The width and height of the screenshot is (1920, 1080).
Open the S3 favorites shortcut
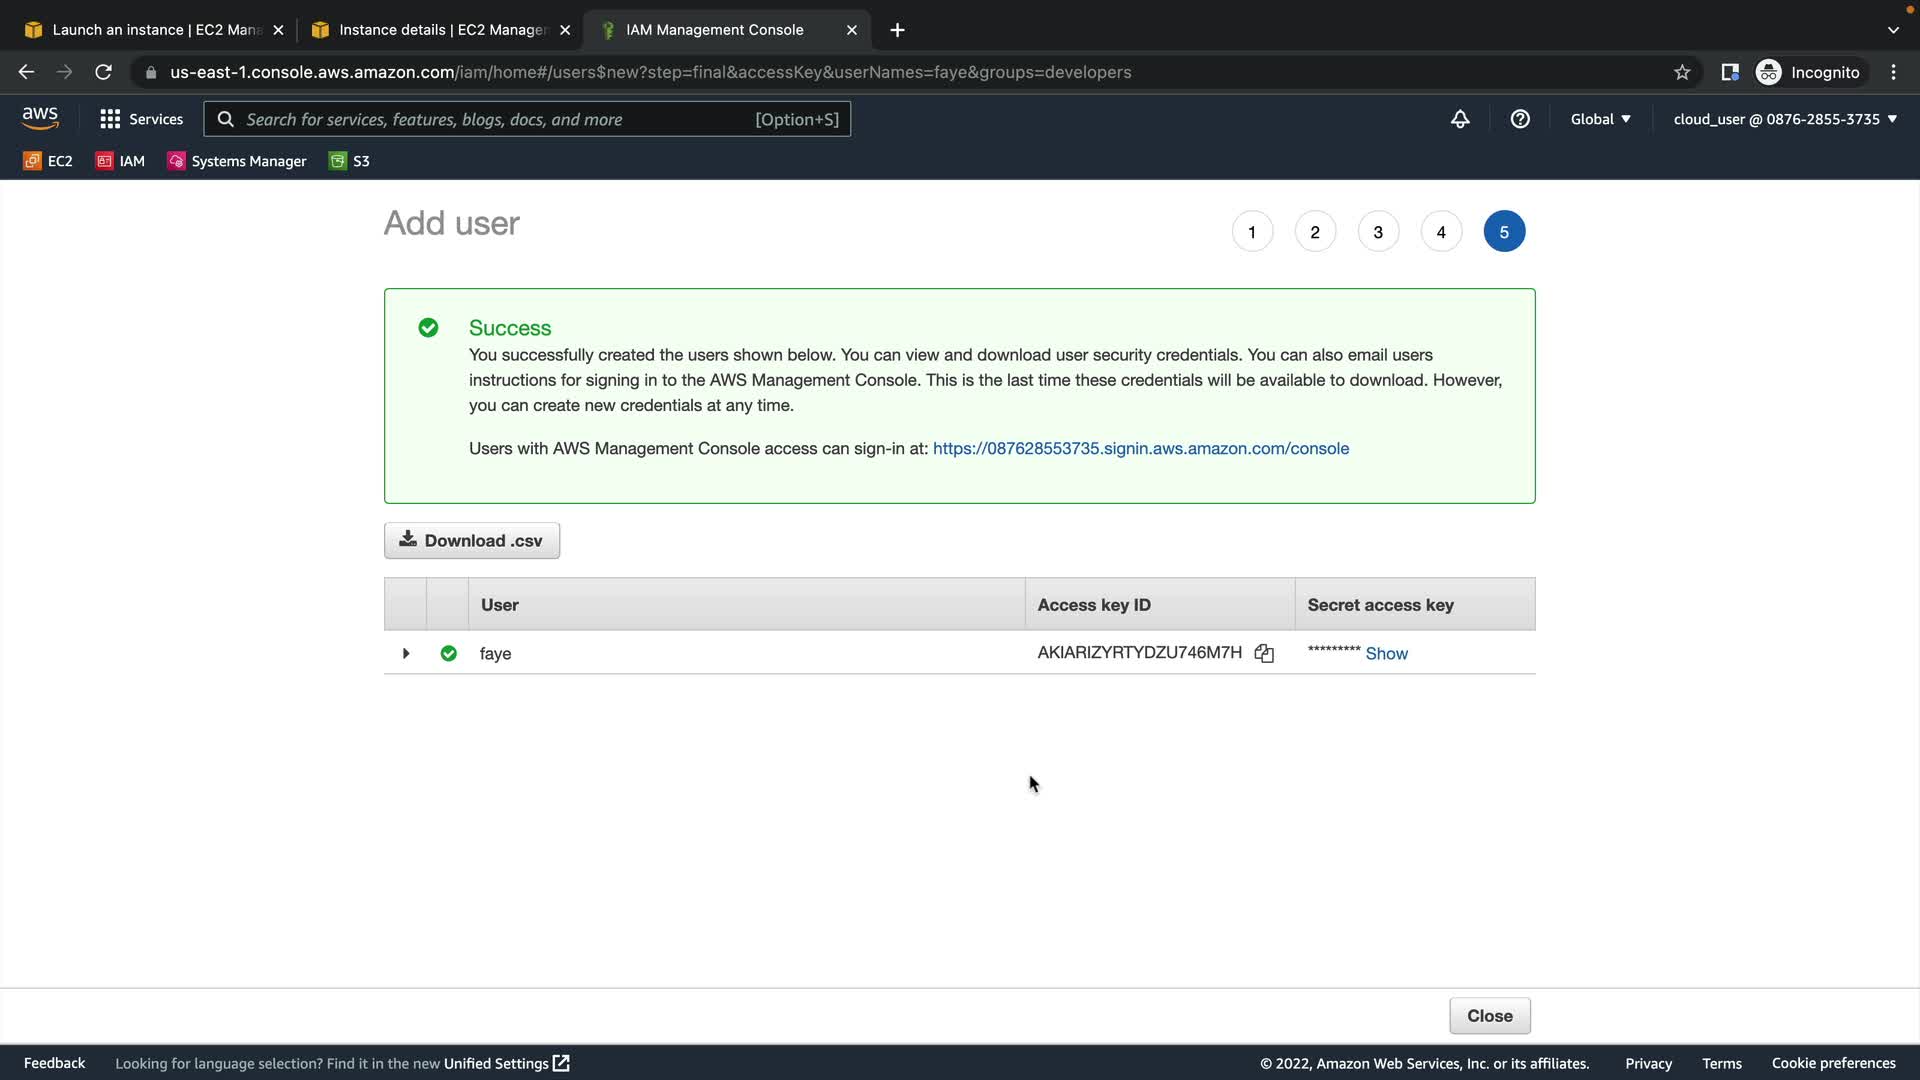tap(349, 161)
